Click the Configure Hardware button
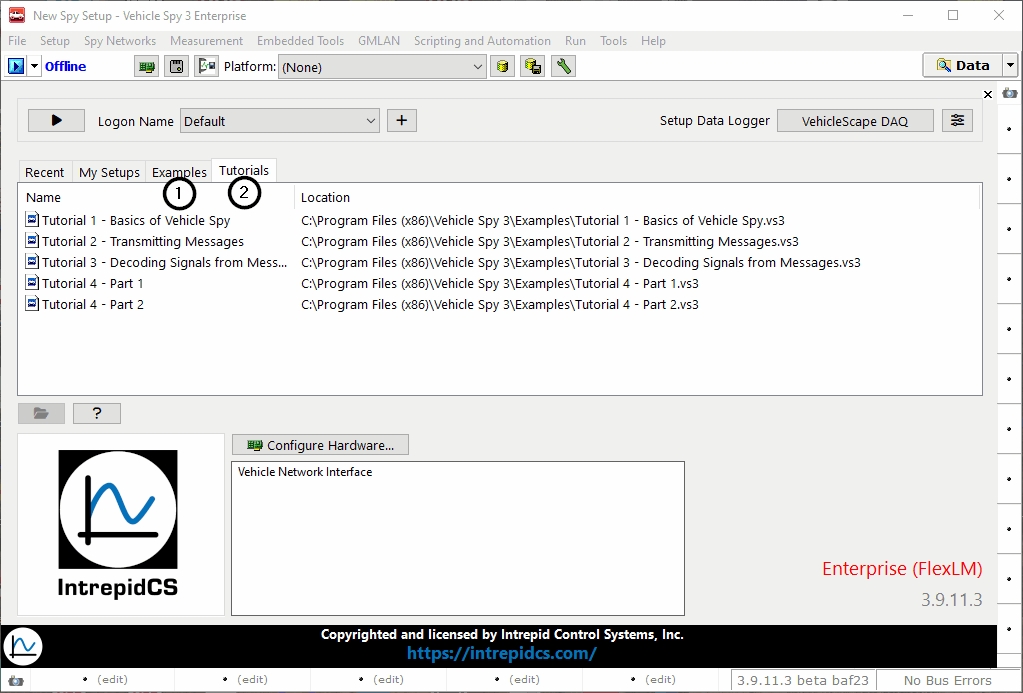 coord(320,445)
